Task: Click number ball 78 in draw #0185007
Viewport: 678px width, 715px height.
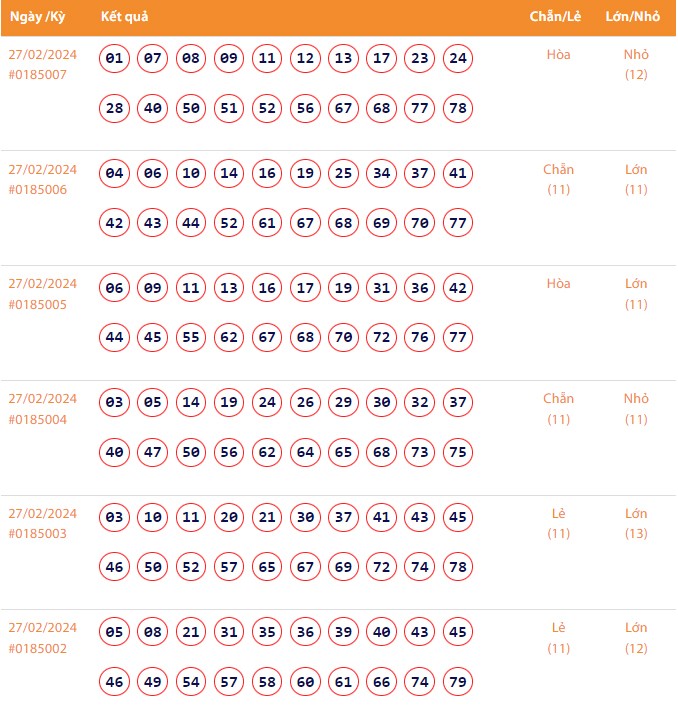Action: [458, 109]
